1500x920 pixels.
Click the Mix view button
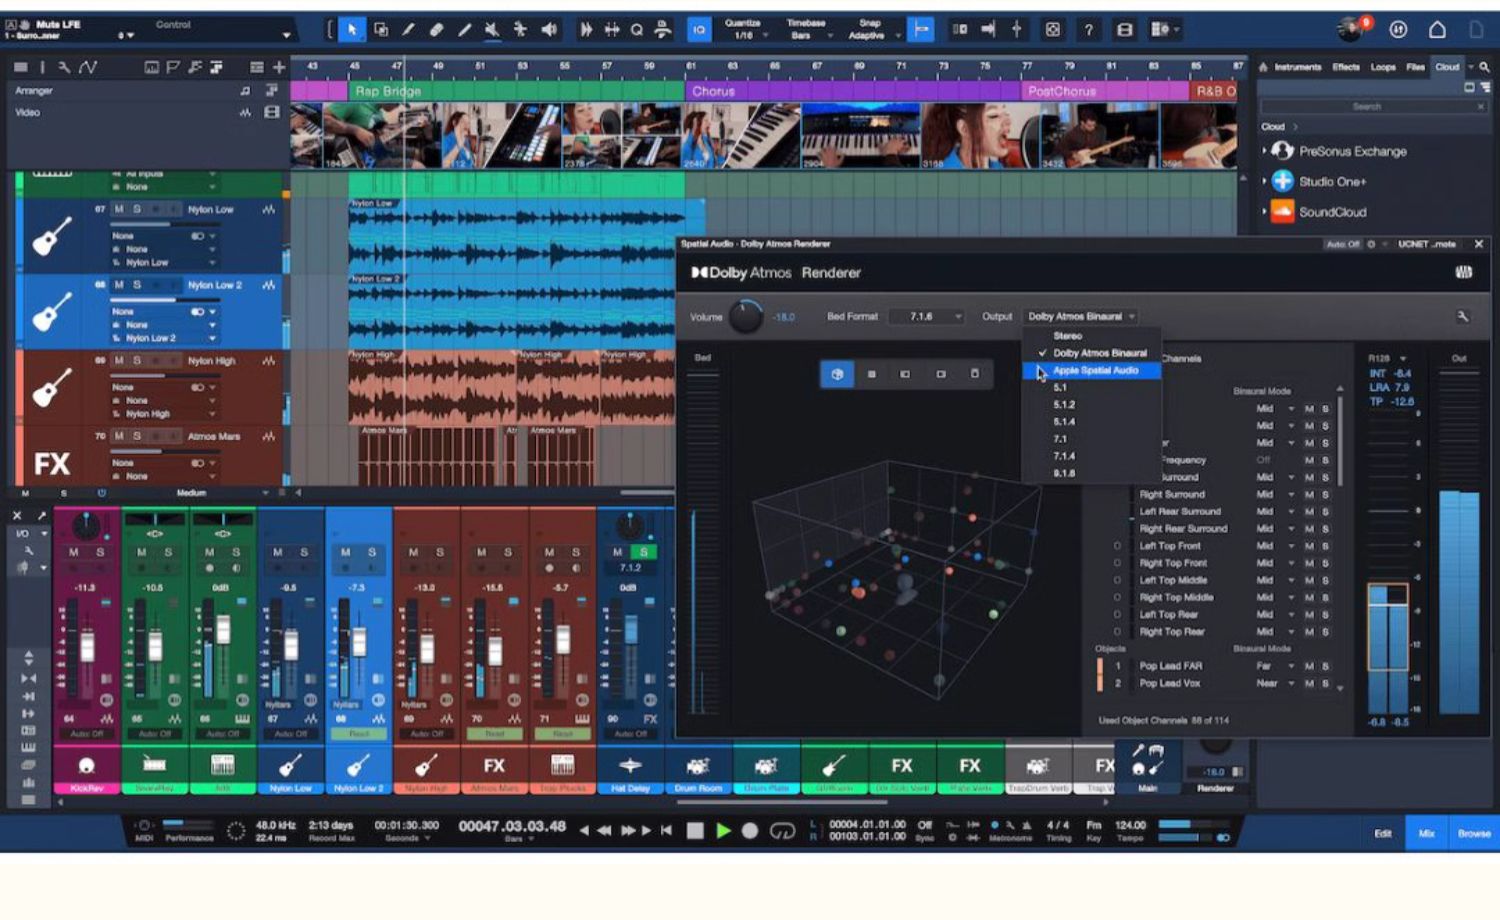tap(1427, 833)
